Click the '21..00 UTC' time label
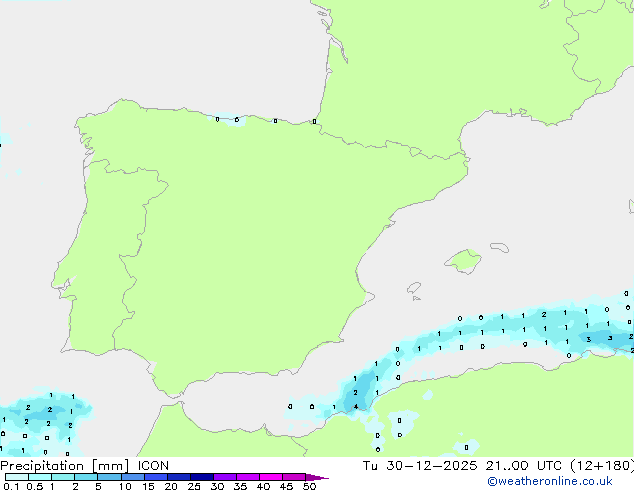The width and height of the screenshot is (634, 490). 523,466
